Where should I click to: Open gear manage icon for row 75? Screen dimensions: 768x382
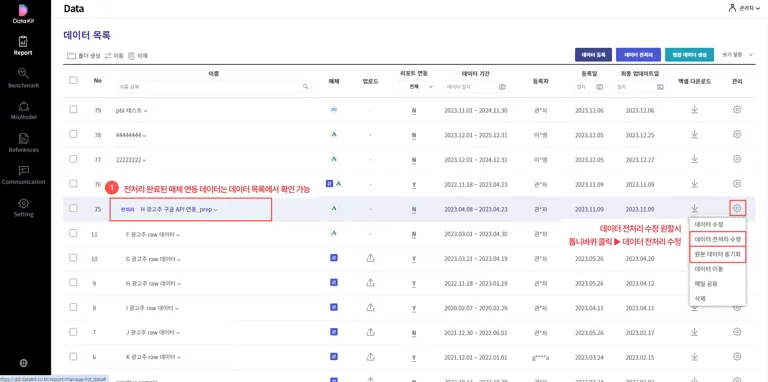pyautogui.click(x=737, y=209)
